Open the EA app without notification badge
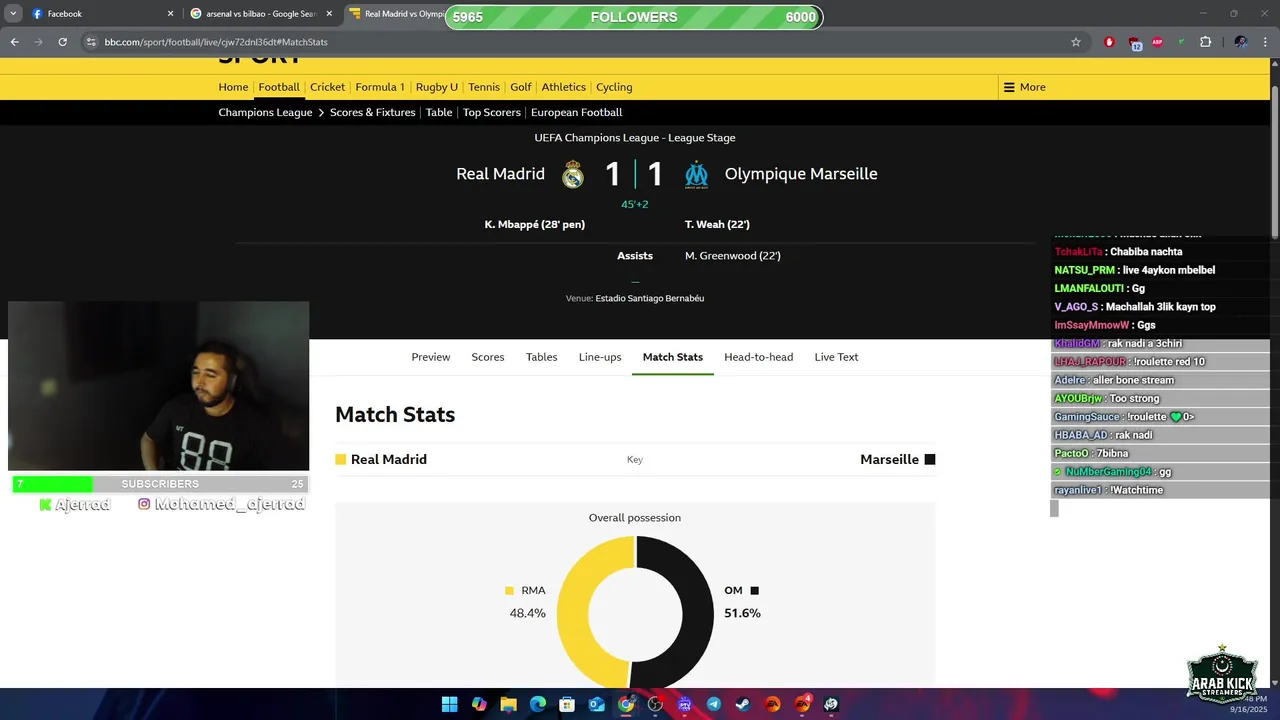Screen dimensions: 1280x720 pos(772,704)
